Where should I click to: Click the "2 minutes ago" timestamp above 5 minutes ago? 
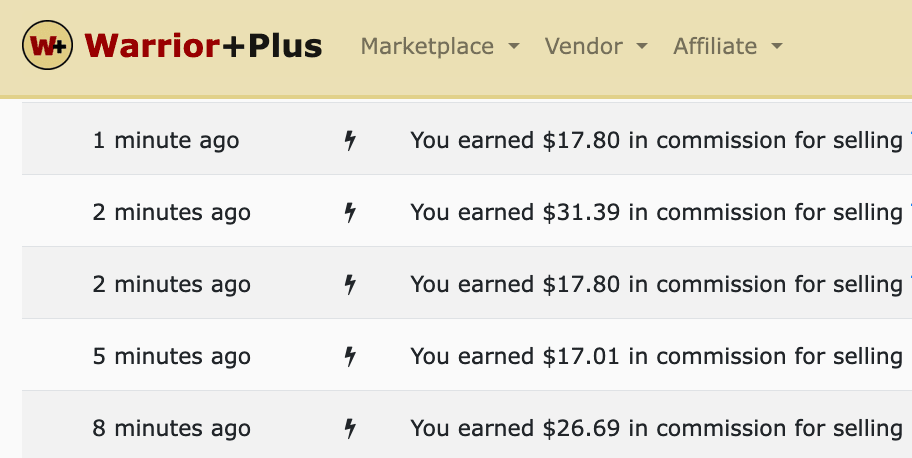(172, 284)
